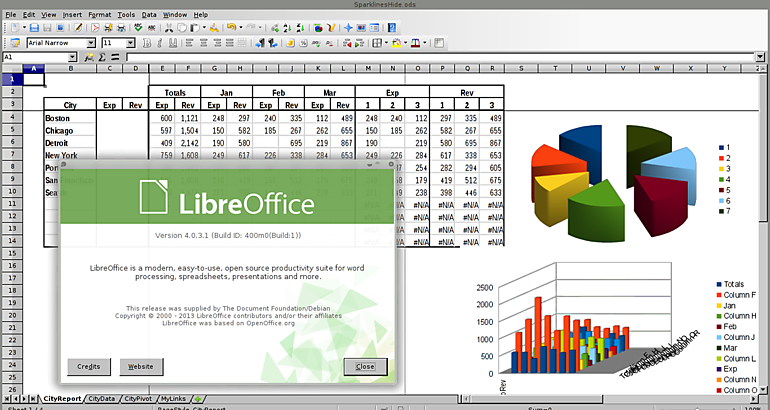Export directly as PDF
The width and height of the screenshot is (770, 410).
95,28
